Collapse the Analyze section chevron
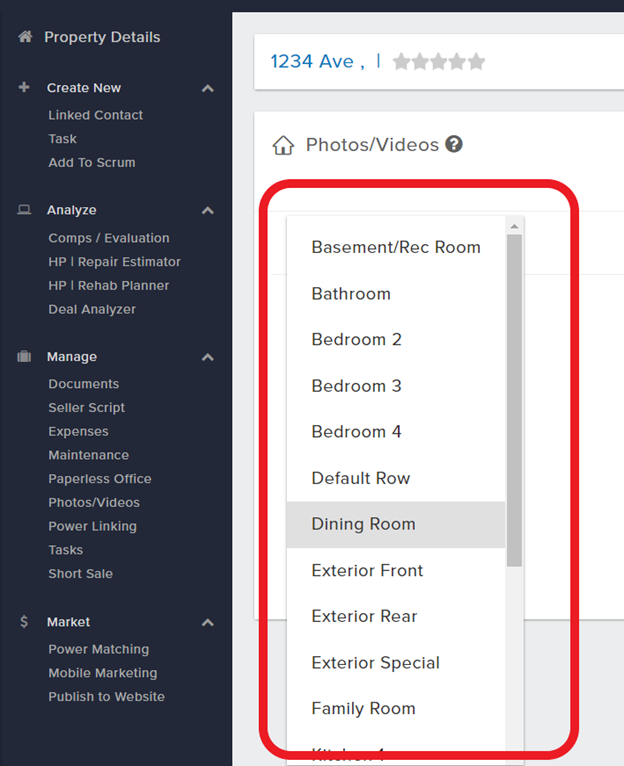Viewport: 624px width, 766px height. pos(208,211)
